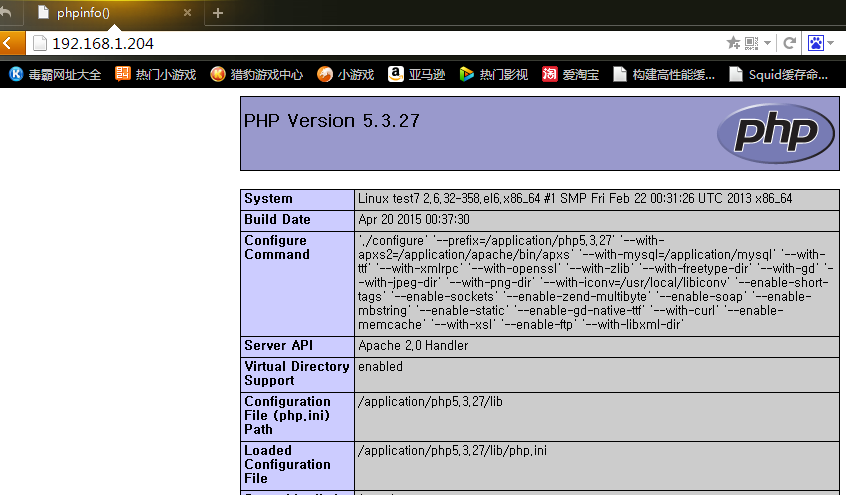Open 亚马逊 Amazon bookmark
846x495 pixels.
[417, 74]
